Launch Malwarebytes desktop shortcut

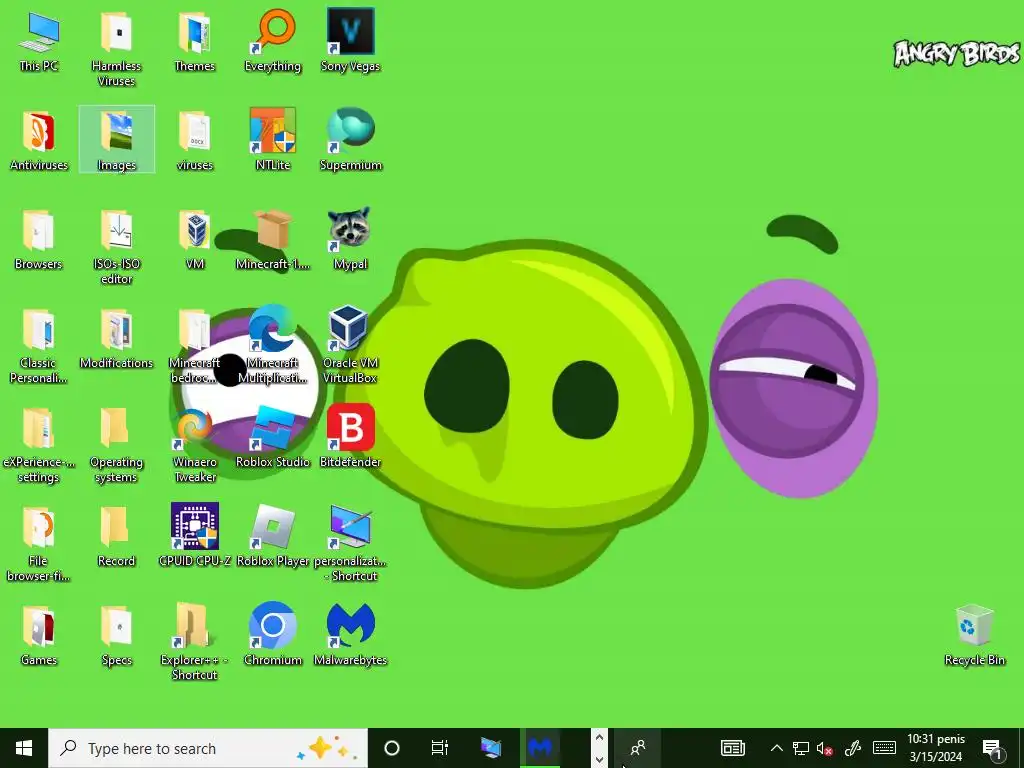(x=351, y=635)
